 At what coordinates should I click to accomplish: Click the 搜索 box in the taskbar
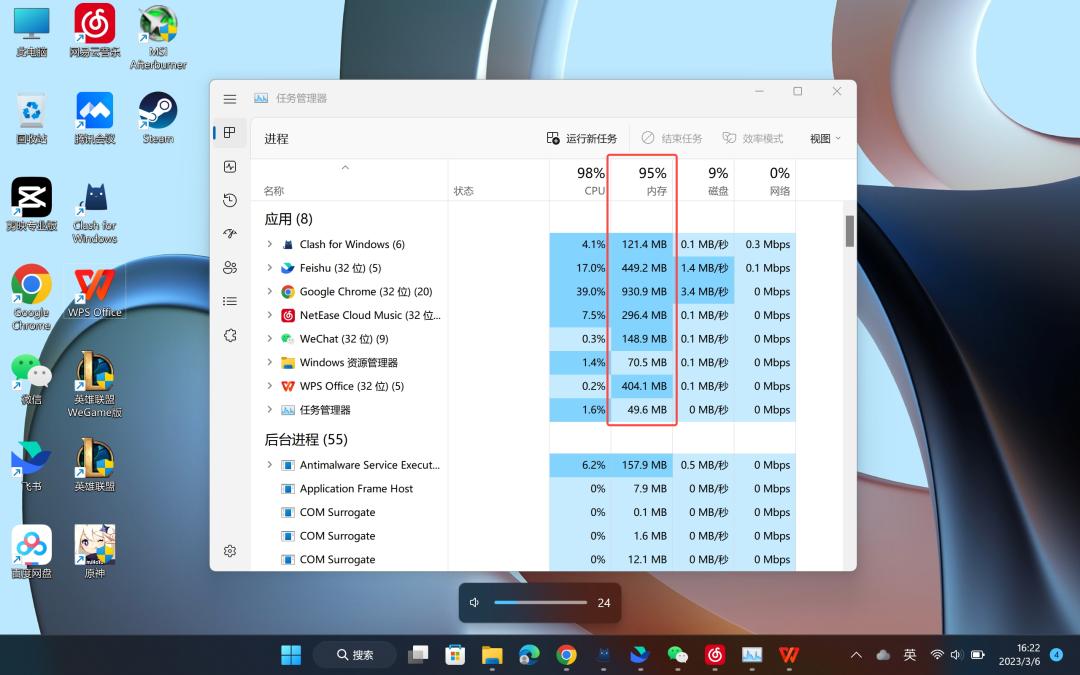coord(354,655)
